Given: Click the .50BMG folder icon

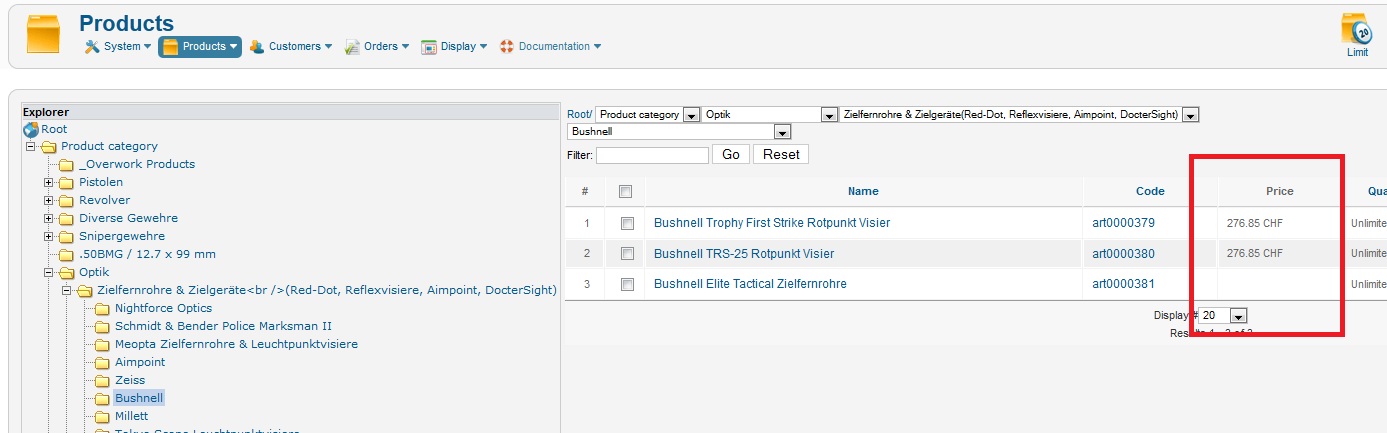Looking at the screenshot, I should 67,254.
